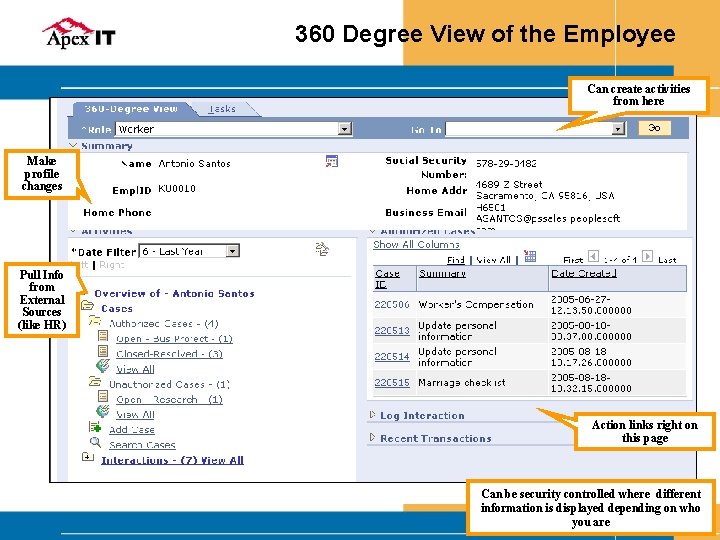
Task: Click the previous row arrow icon
Action: [594, 256]
